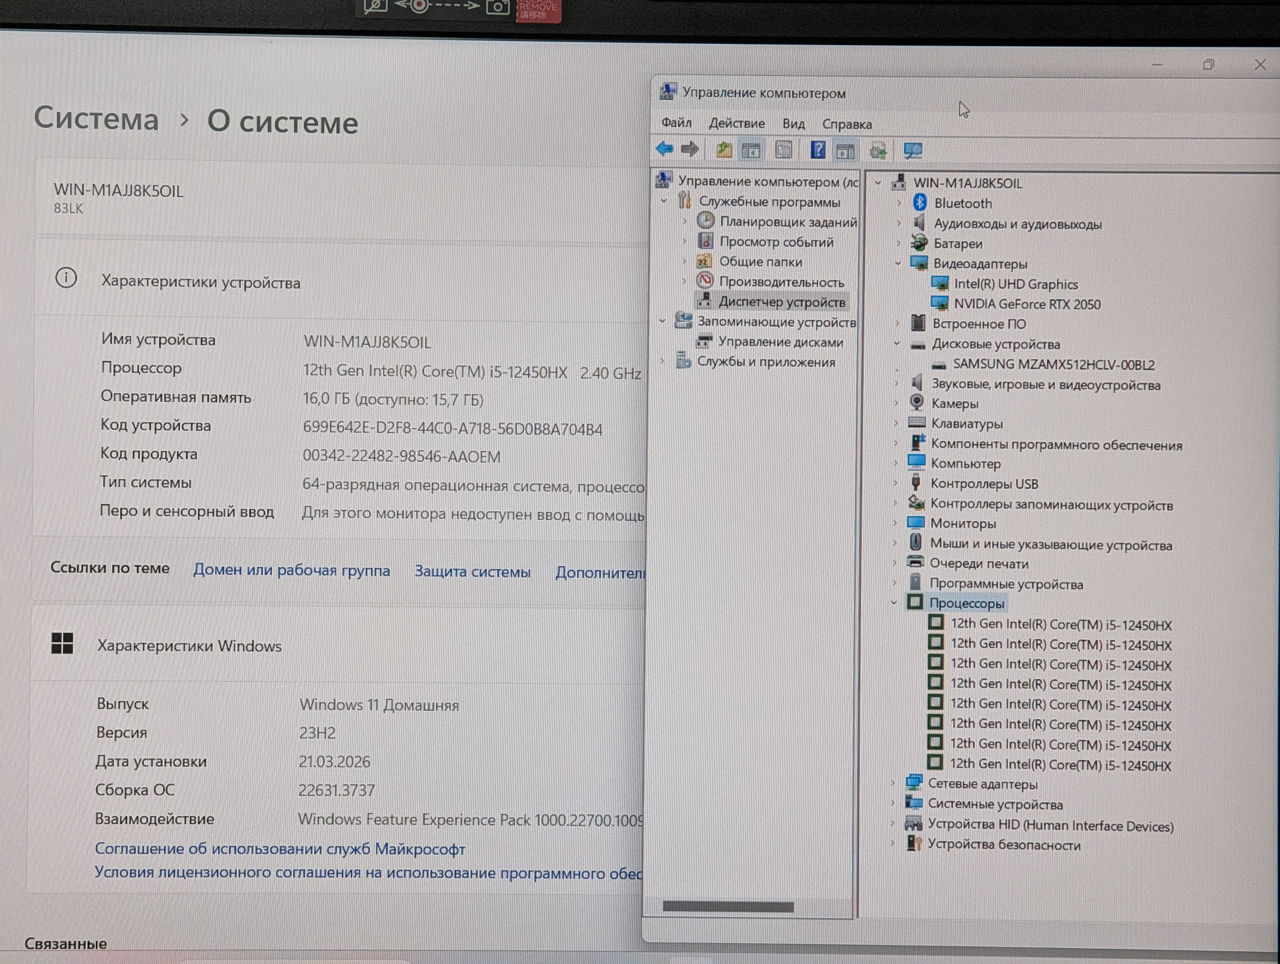The width and height of the screenshot is (1280, 964).
Task: Expand the Аудиовходы и аудиовыходы node
Action: pos(898,223)
